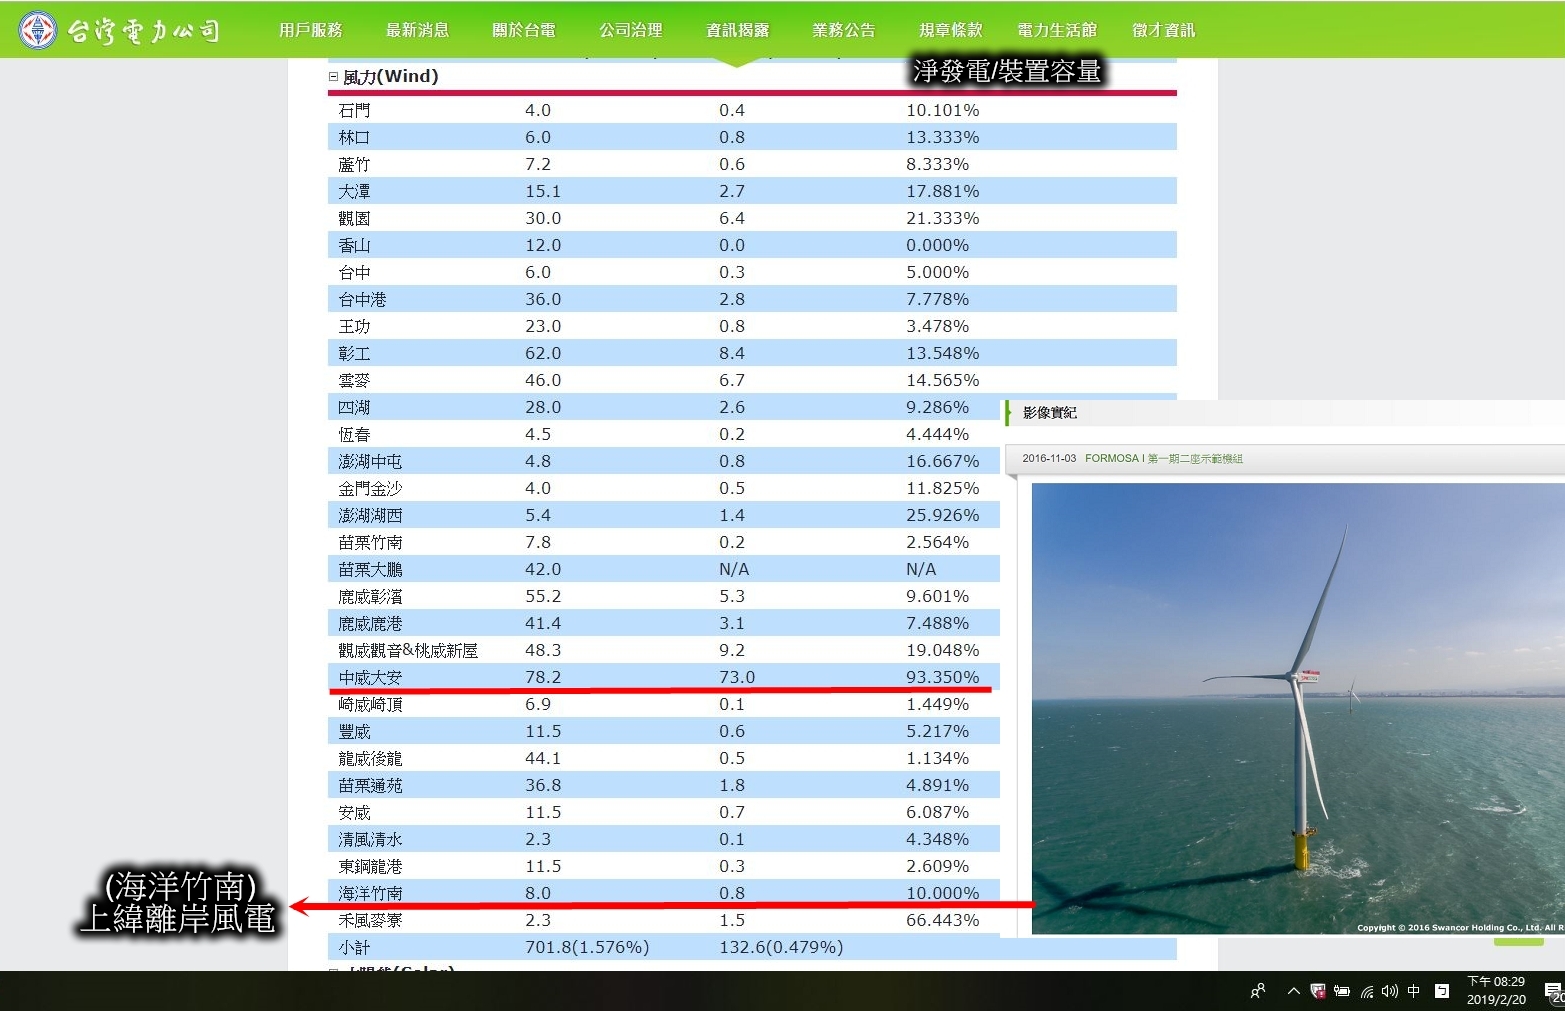Open the FORMOSA I 第一期二座示範機組 link
1565x1011 pixels.
tap(1164, 458)
